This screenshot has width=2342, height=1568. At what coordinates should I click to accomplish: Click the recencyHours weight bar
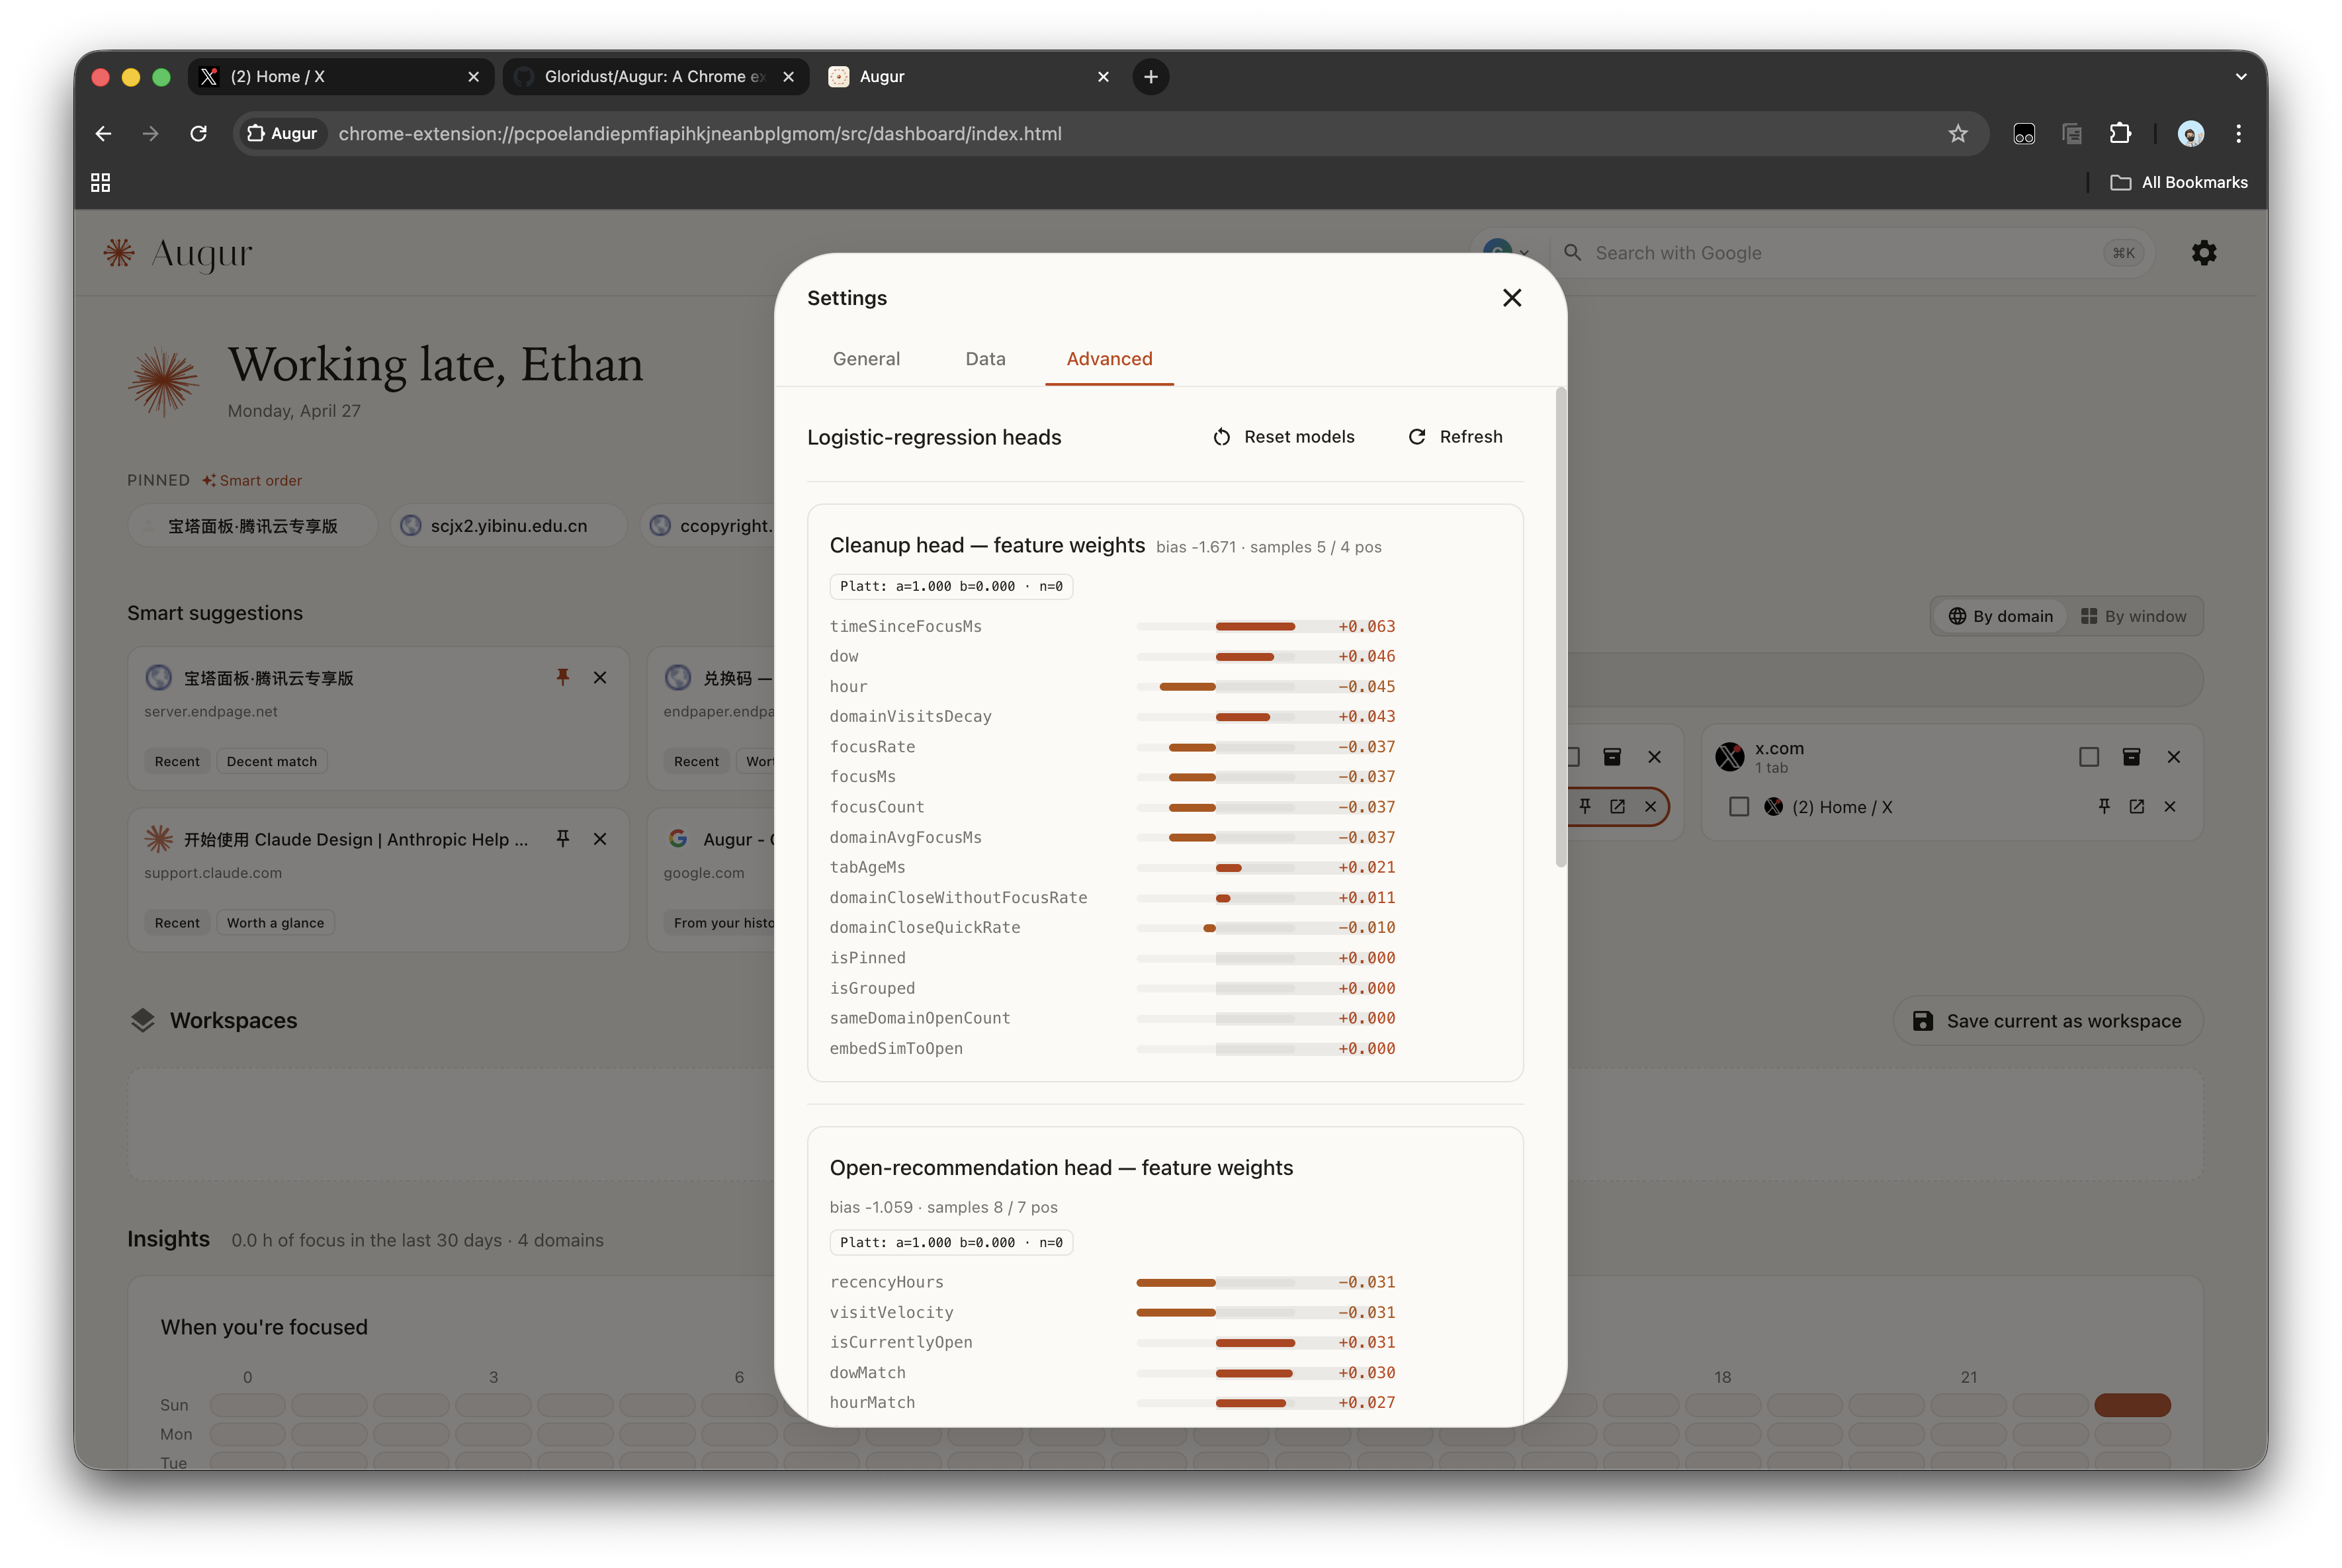[1216, 1283]
